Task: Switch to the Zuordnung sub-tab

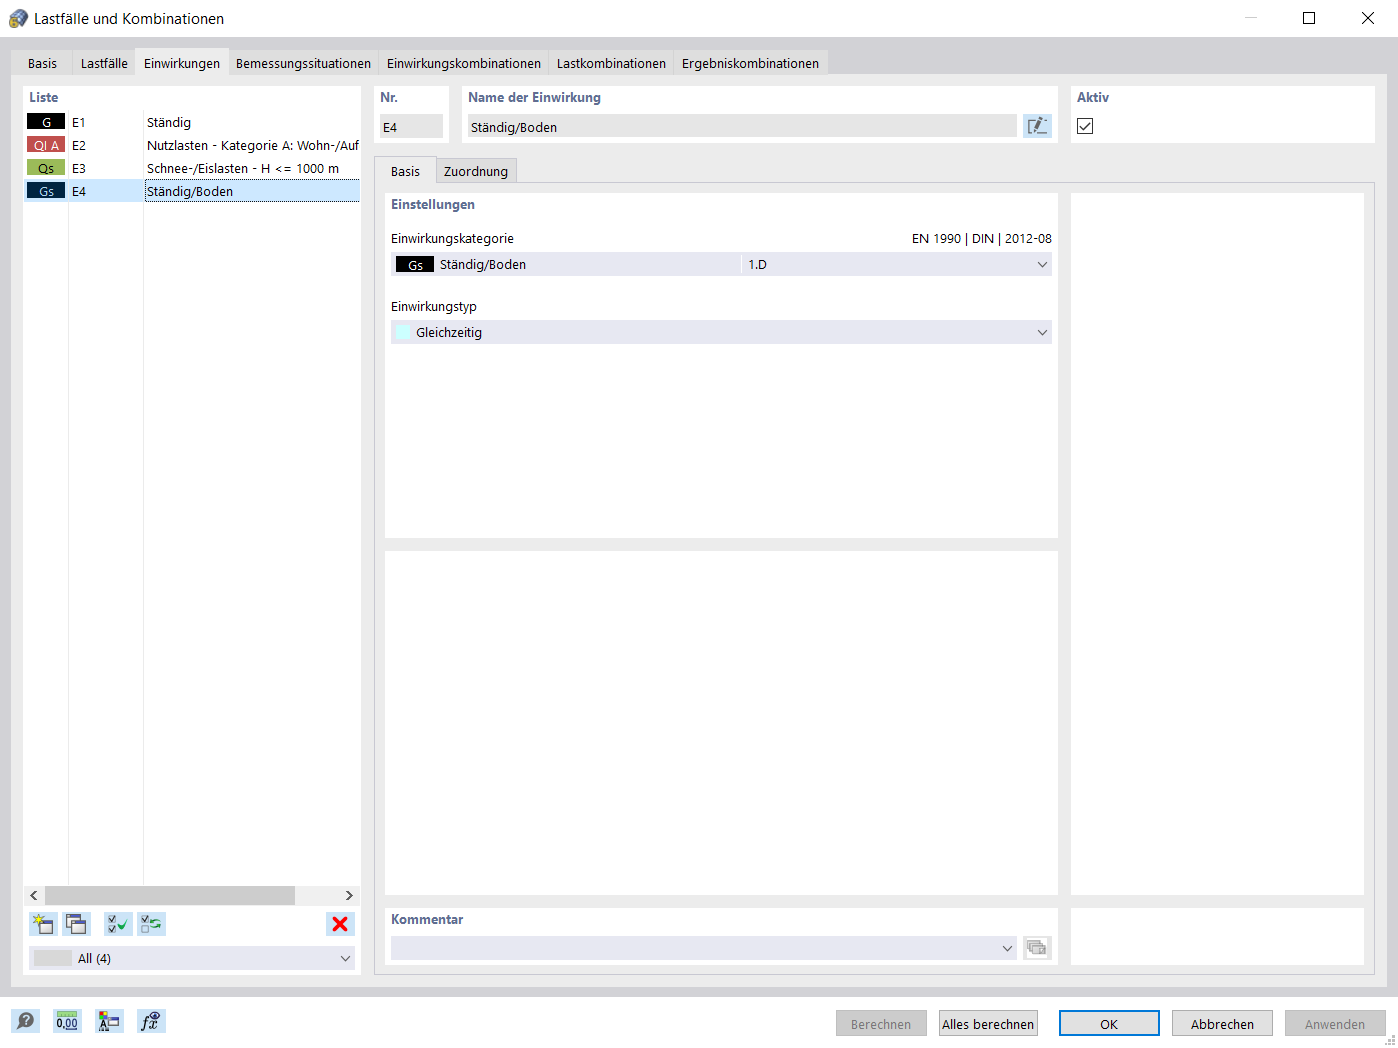Action: (x=476, y=171)
